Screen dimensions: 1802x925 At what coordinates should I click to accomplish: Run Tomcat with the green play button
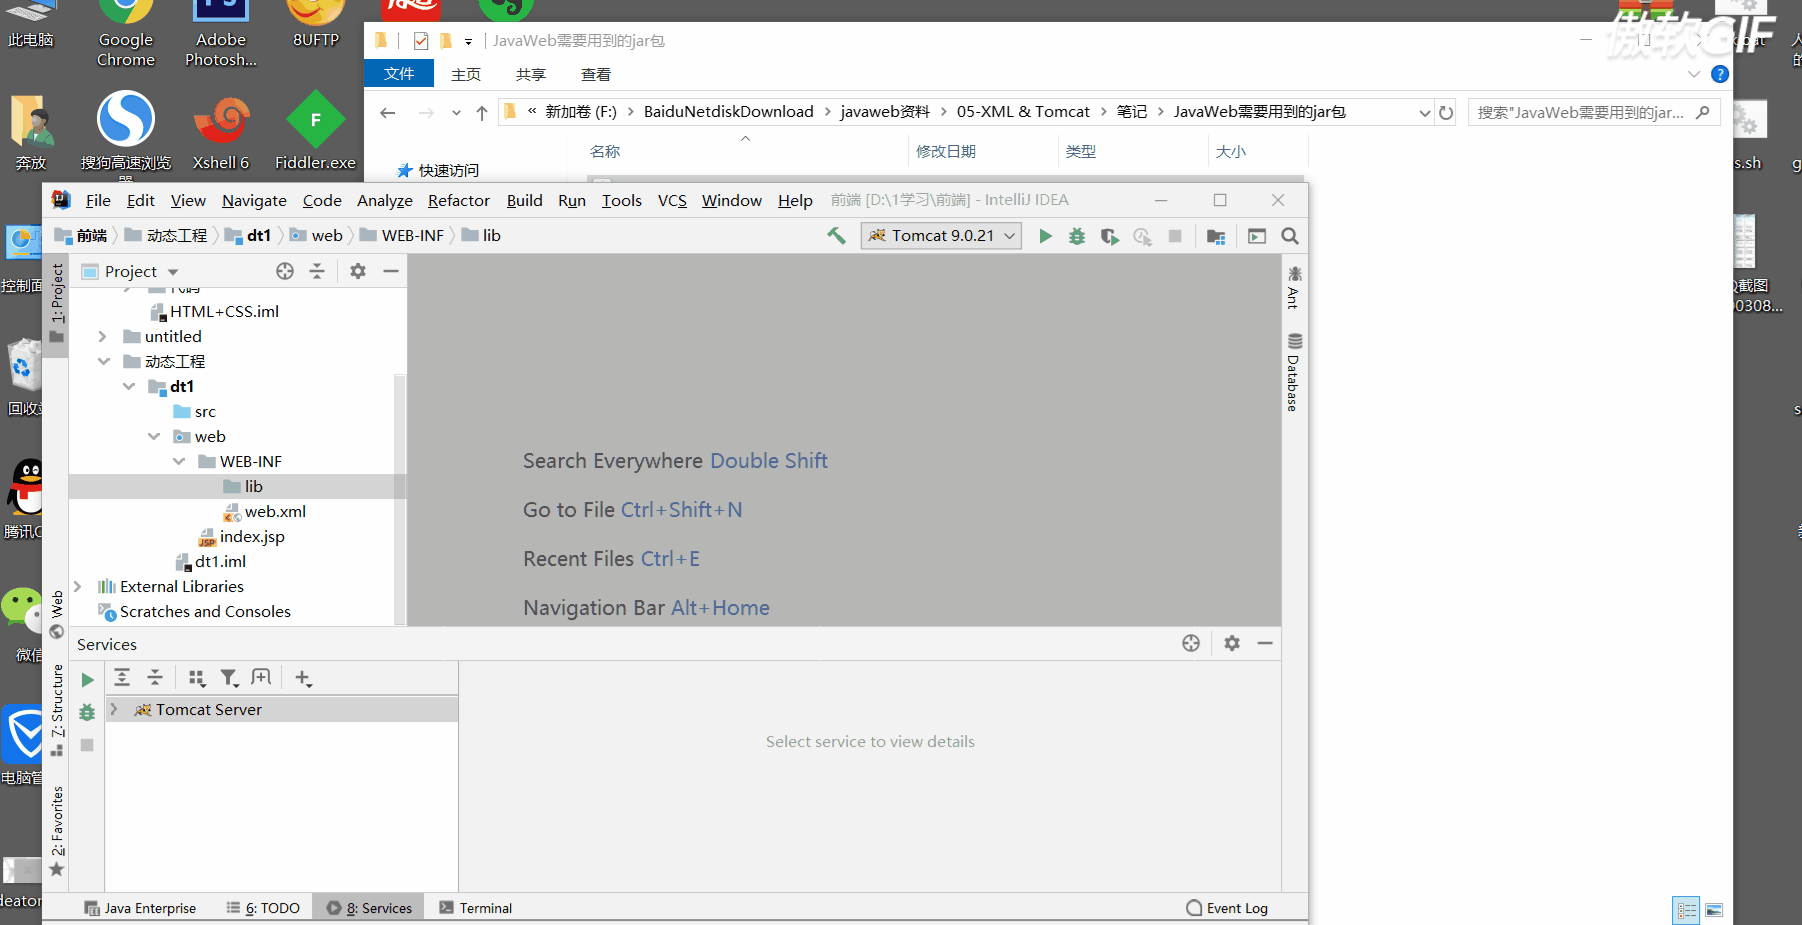(1045, 236)
